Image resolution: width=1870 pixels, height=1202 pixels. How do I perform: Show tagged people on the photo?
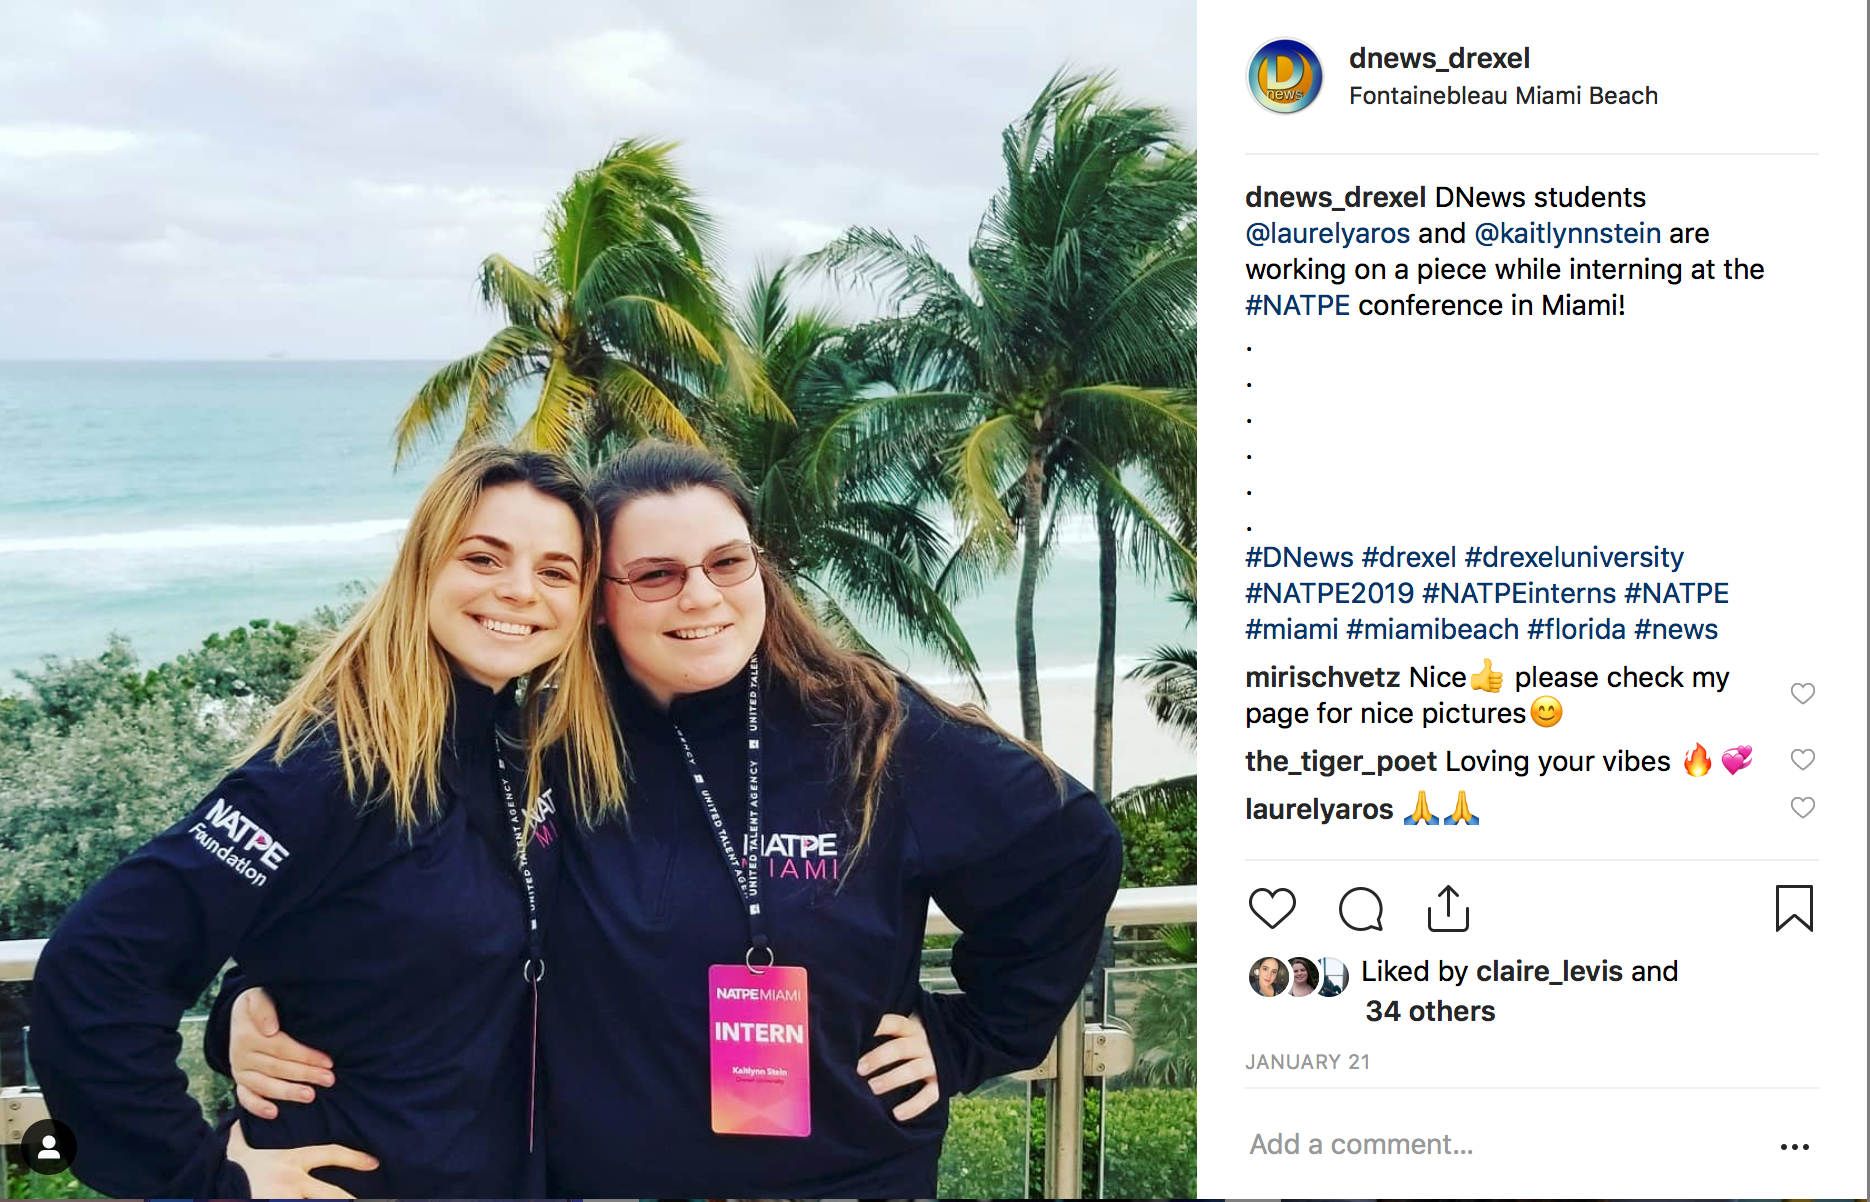(49, 1147)
